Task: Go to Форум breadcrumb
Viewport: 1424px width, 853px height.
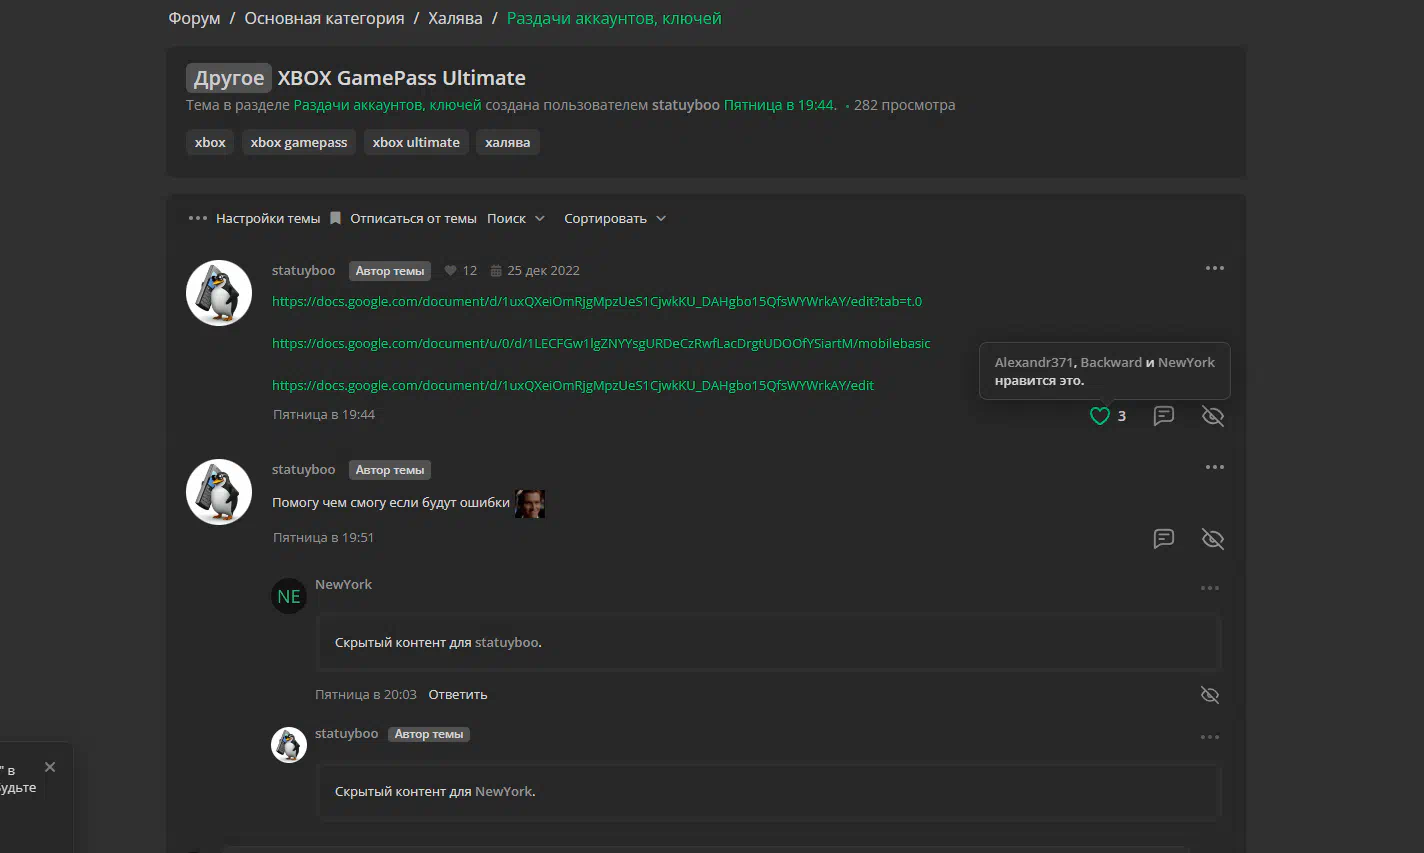Action: [194, 18]
